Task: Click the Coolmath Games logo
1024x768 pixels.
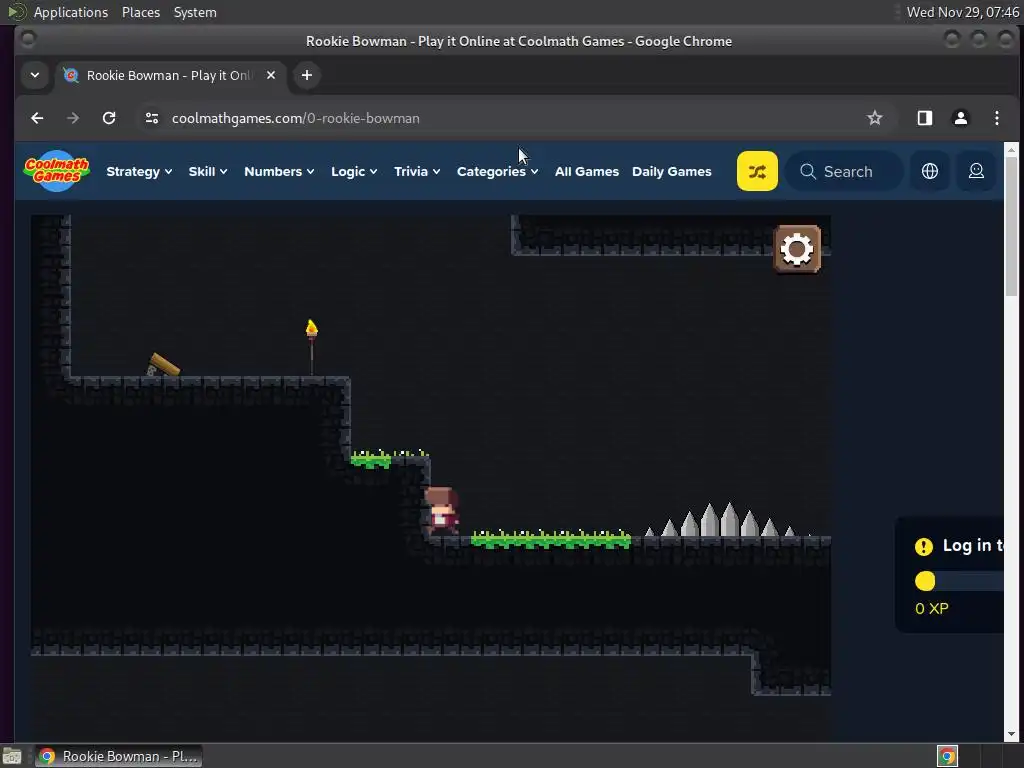Action: [x=57, y=171]
